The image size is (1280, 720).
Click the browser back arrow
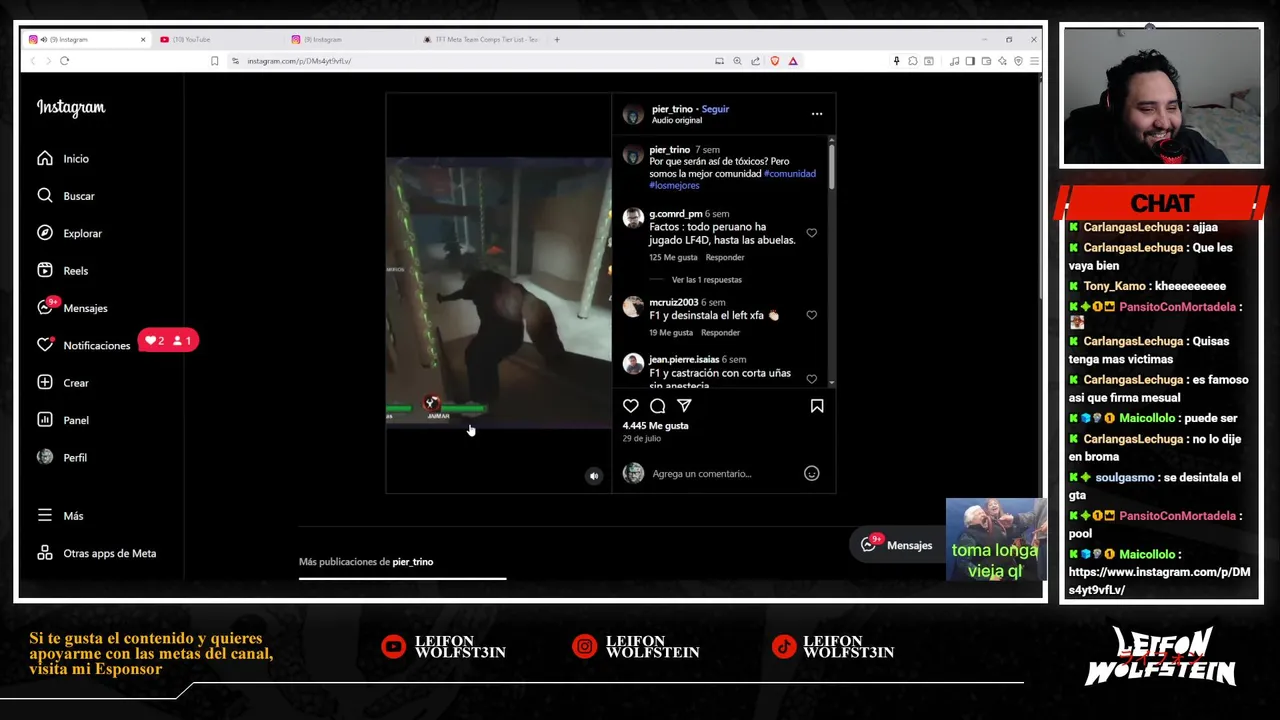click(32, 61)
